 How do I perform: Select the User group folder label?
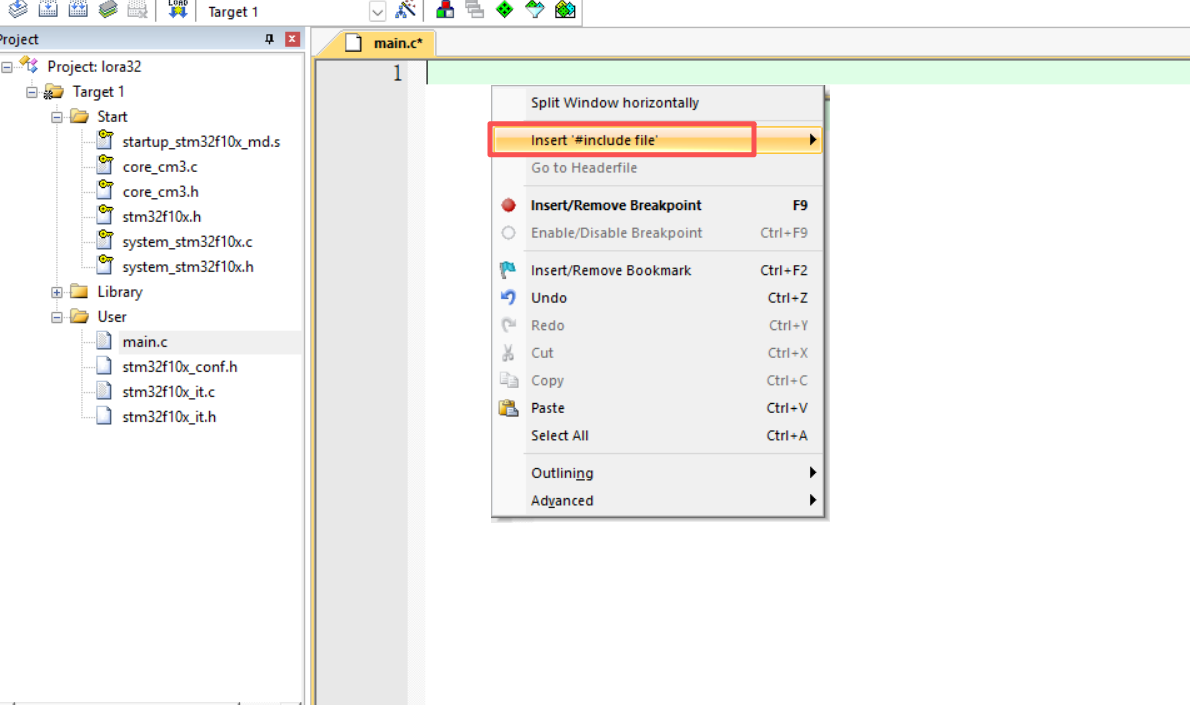click(112, 317)
